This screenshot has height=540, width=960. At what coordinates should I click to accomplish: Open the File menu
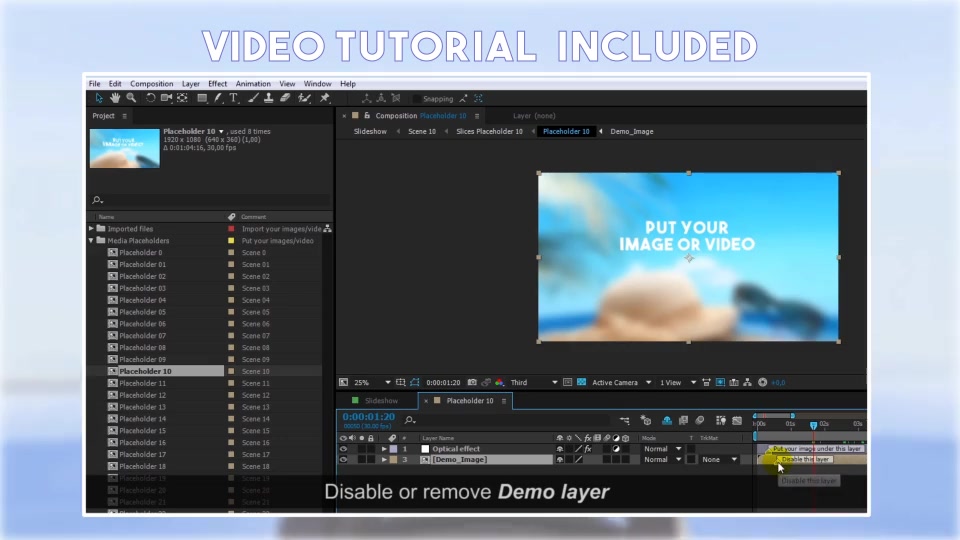pyautogui.click(x=94, y=84)
